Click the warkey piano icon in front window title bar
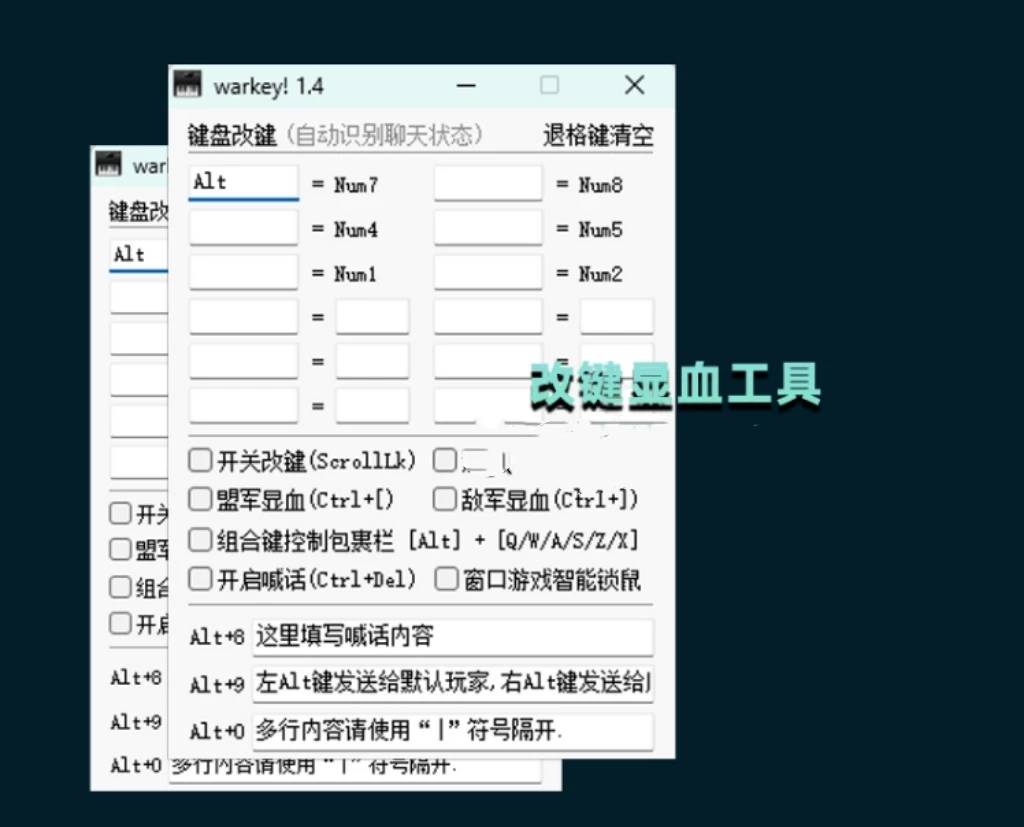Viewport: 1024px width, 827px height. pos(187,85)
